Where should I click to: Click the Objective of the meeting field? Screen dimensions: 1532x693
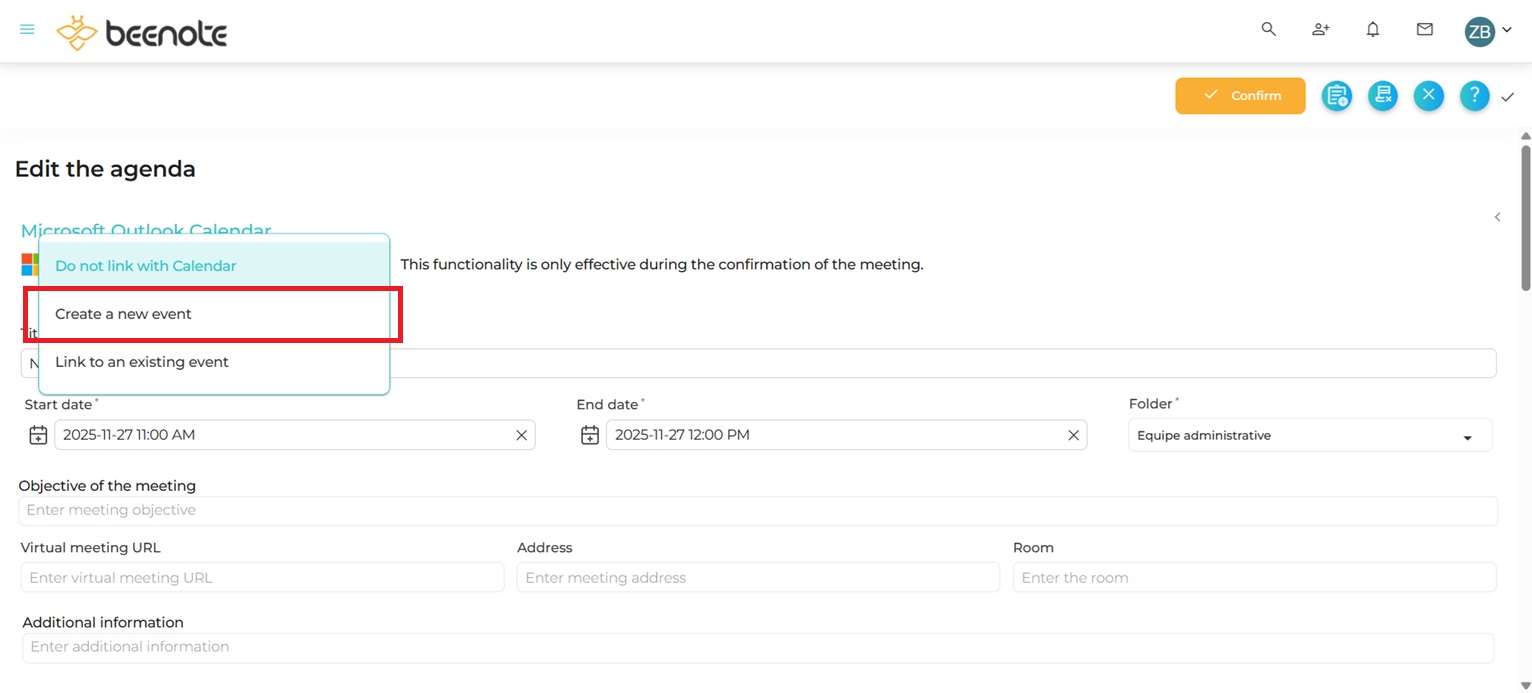pos(758,510)
